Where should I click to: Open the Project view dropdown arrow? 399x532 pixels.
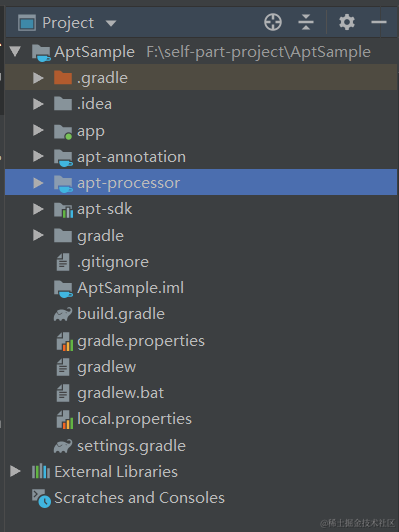point(111,23)
